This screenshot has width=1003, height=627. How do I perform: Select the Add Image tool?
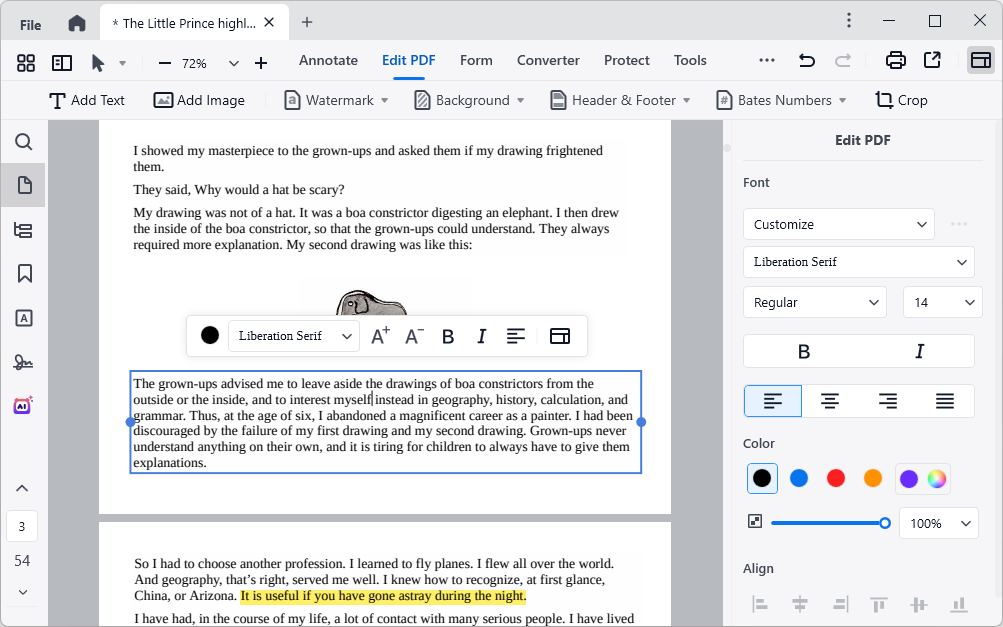coord(199,100)
